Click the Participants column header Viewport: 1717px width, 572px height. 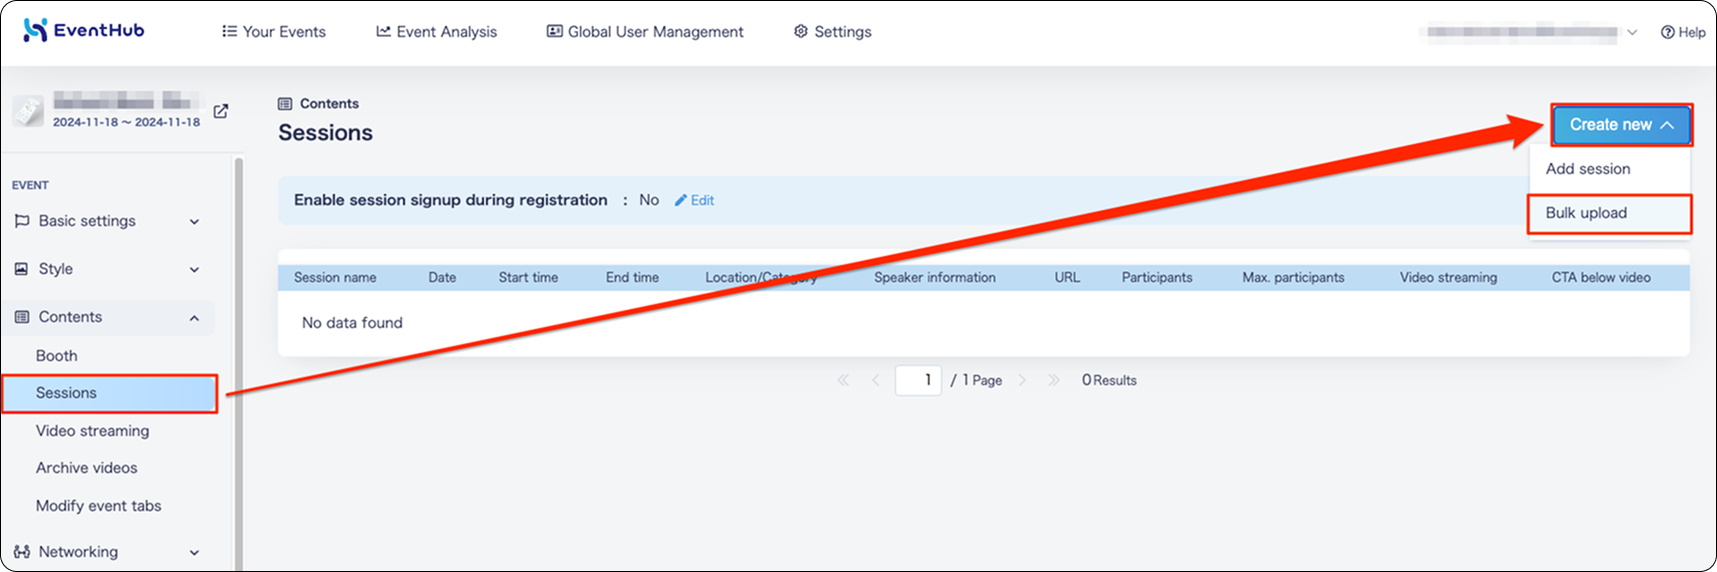1157,278
